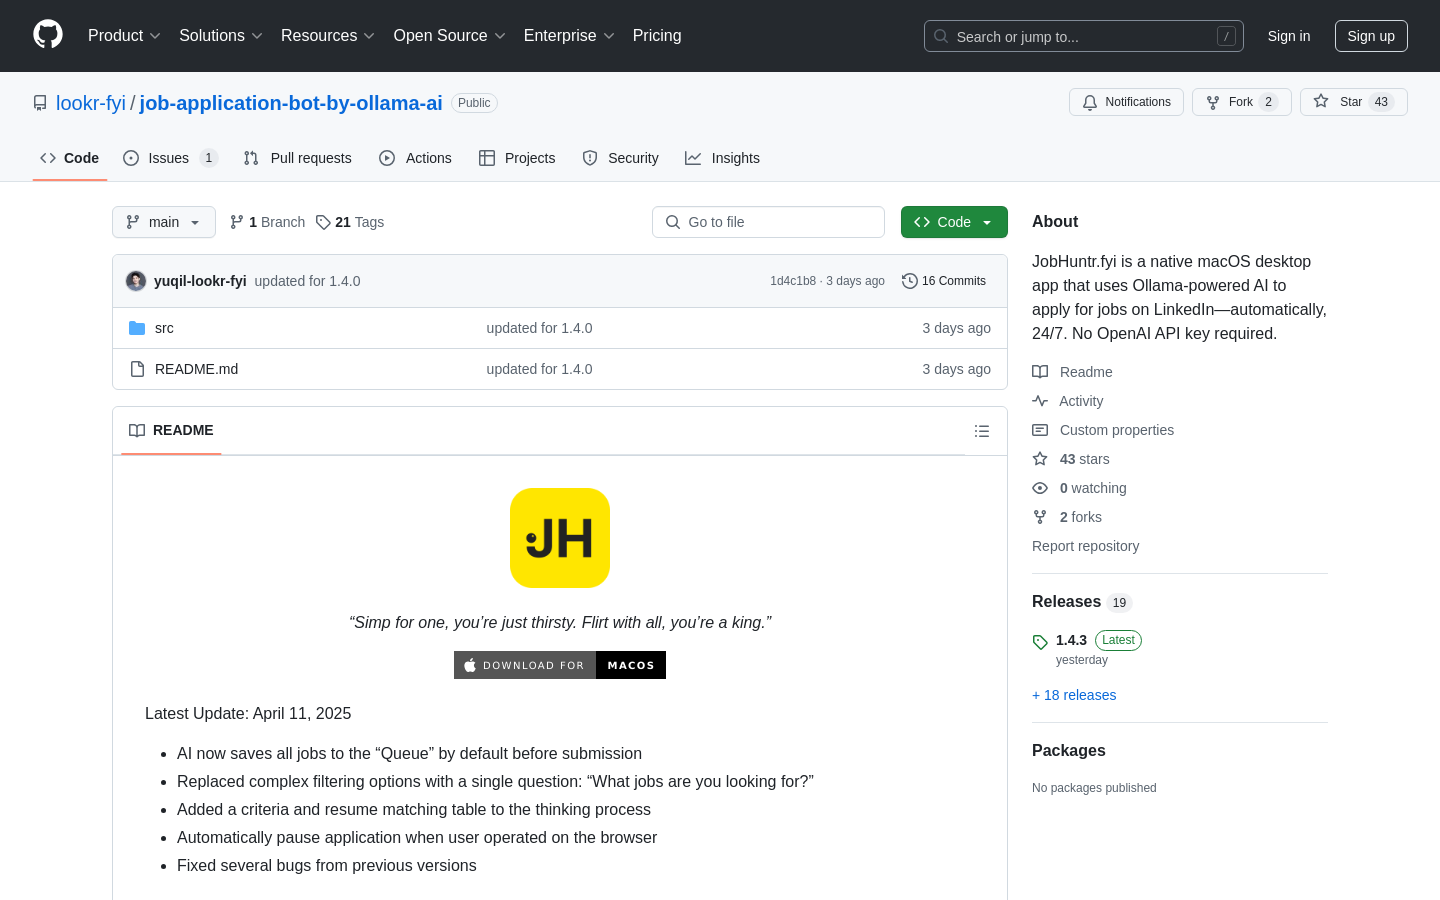Expand the Enterprise menu
Screen dimensions: 1440x900
(568, 36)
